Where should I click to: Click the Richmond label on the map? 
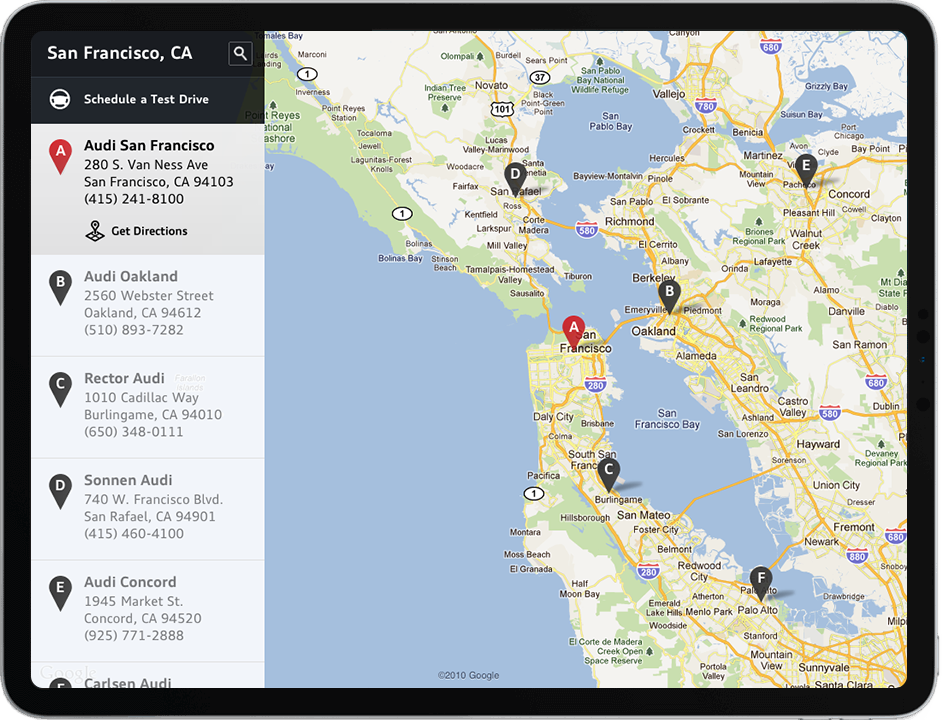click(630, 221)
